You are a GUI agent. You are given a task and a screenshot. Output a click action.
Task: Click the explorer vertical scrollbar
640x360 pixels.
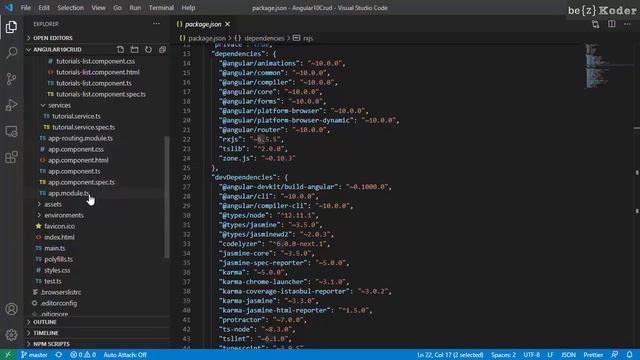167,197
